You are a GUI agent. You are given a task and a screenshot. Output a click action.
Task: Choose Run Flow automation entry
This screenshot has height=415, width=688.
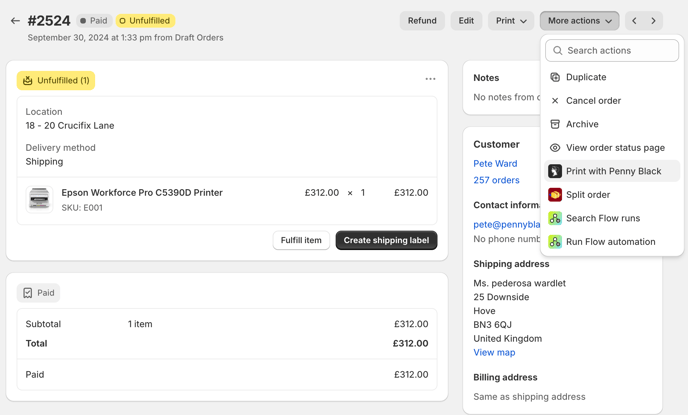click(612, 242)
